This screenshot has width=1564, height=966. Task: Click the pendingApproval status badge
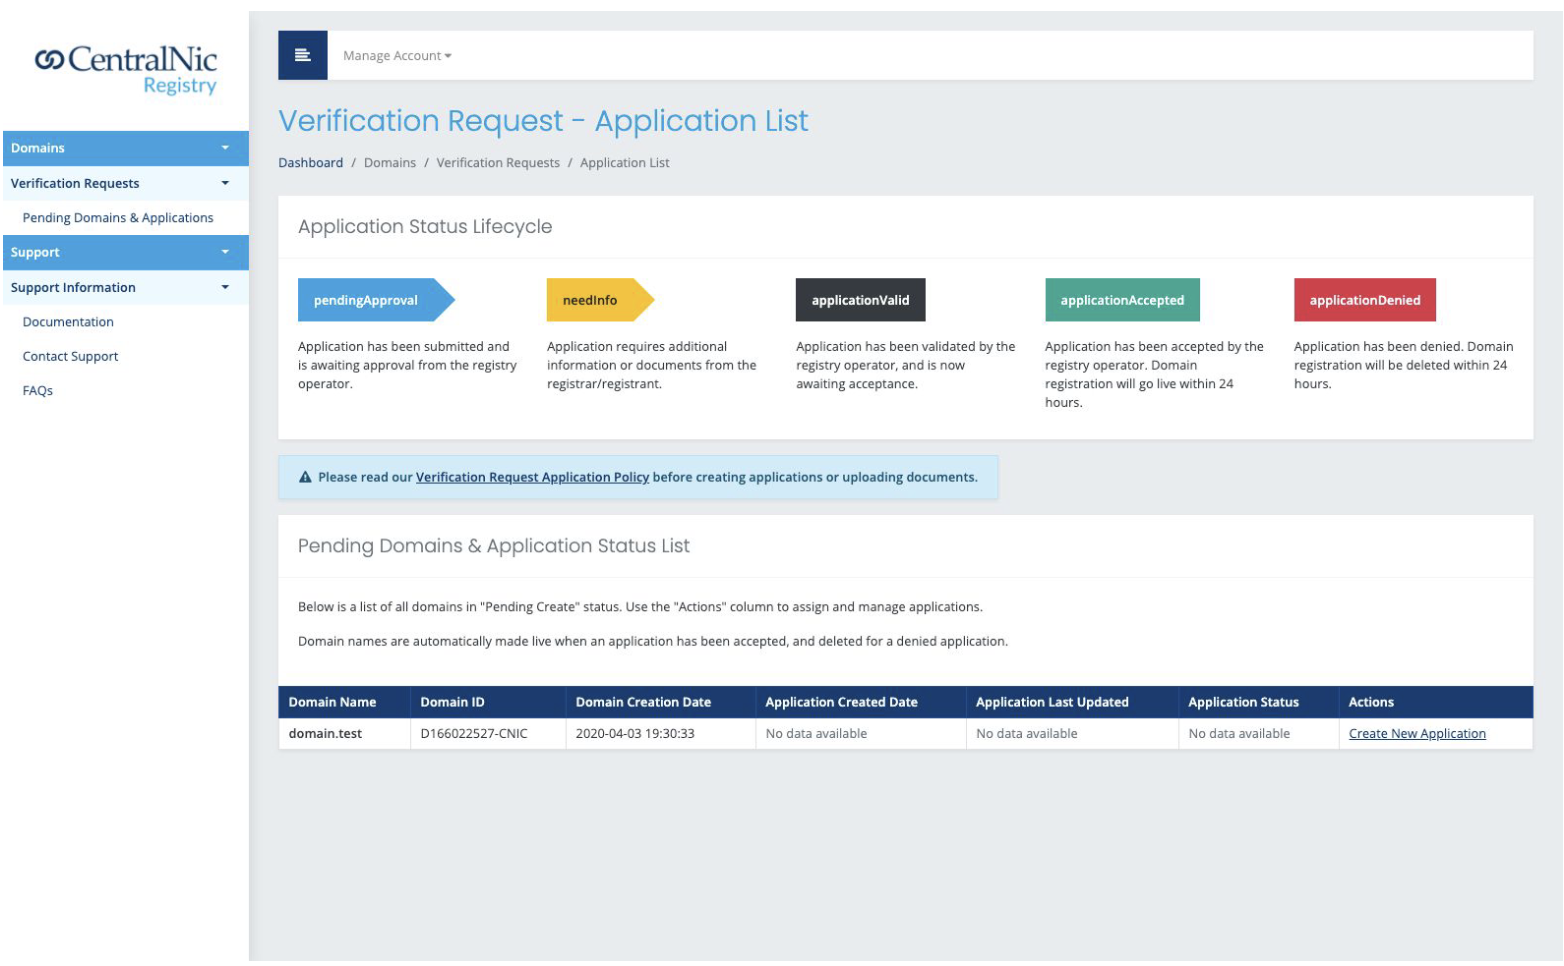click(x=376, y=300)
